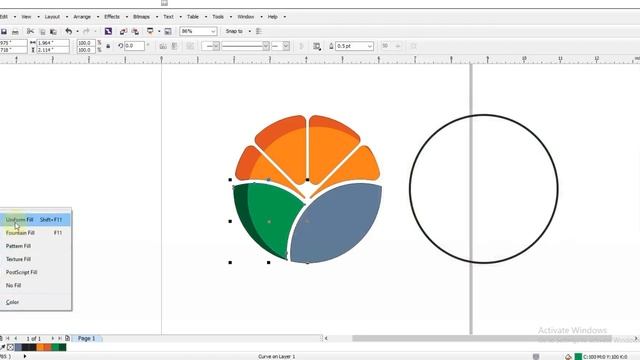
Task: Open the Window menu
Action: coord(246,17)
